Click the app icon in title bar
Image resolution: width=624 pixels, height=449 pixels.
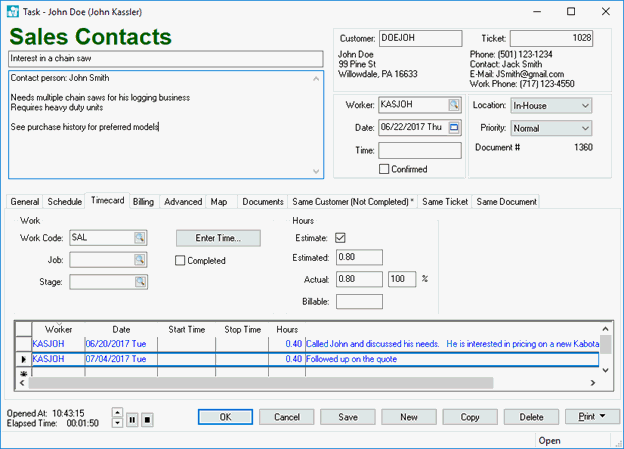[x=12, y=12]
